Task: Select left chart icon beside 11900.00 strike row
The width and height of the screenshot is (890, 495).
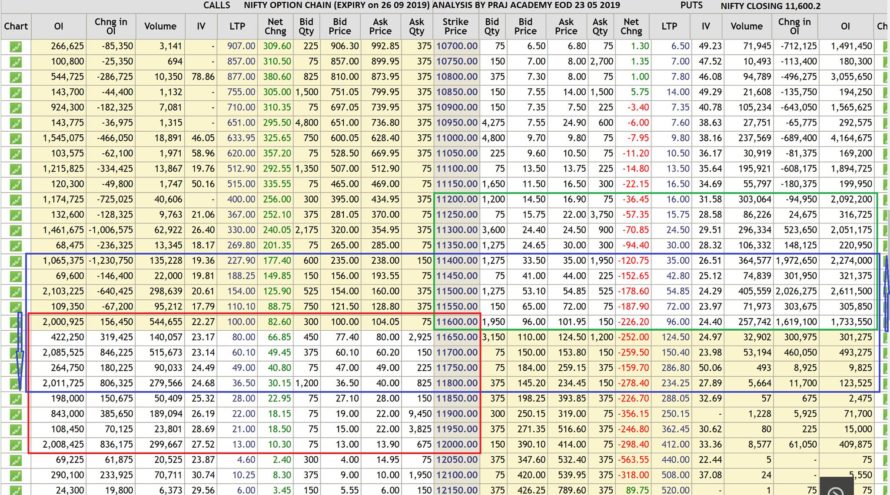Action: point(15,414)
